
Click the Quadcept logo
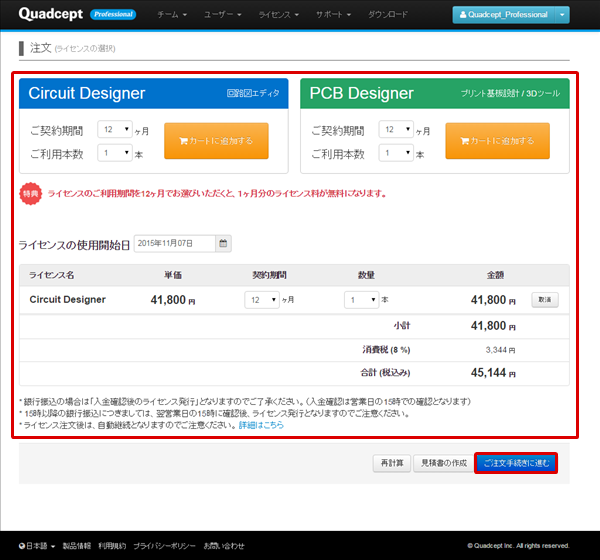(51, 14)
